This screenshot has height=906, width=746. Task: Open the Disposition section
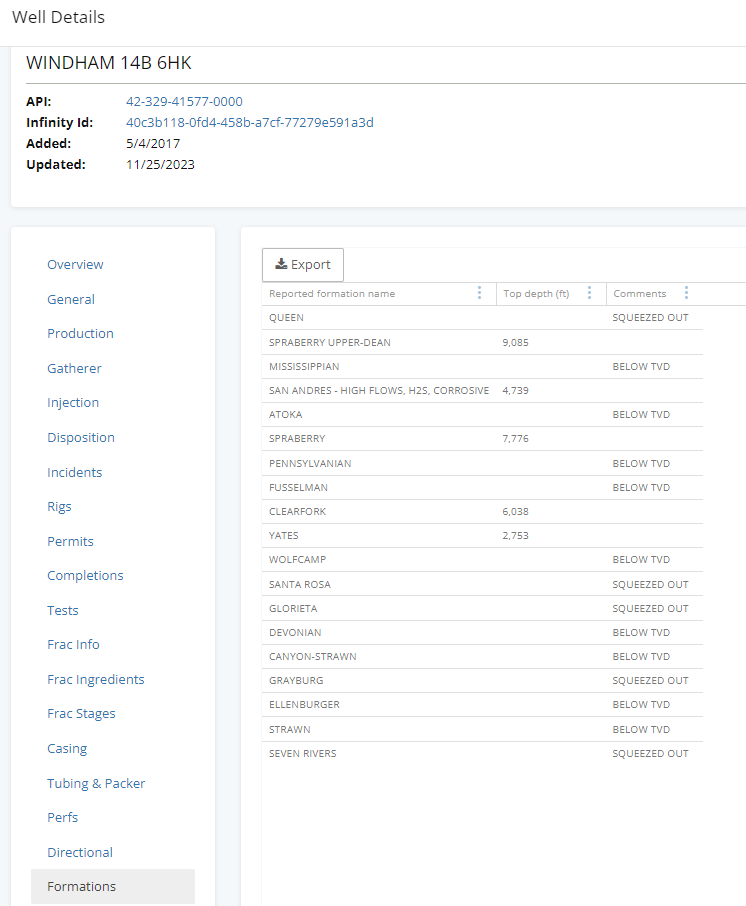pos(81,437)
